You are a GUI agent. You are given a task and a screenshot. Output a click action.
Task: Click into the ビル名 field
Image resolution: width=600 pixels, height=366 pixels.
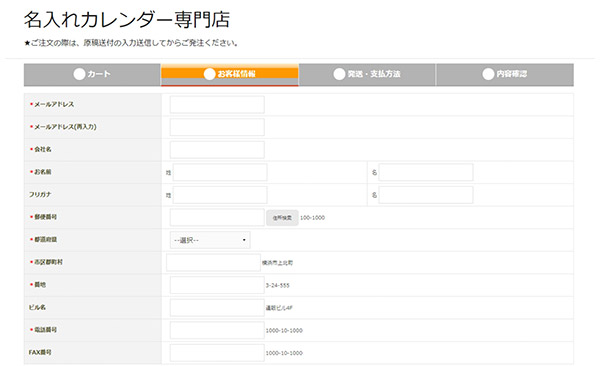pos(217,308)
